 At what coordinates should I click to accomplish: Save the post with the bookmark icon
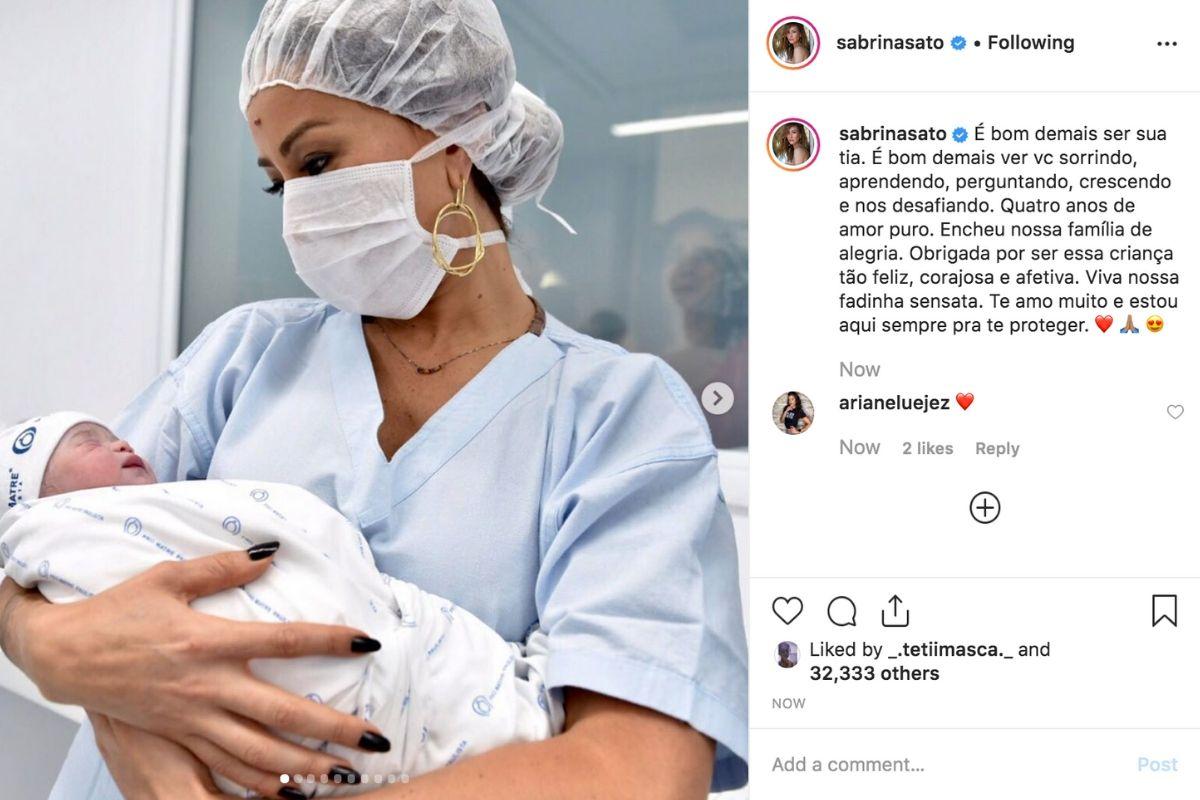(1164, 611)
